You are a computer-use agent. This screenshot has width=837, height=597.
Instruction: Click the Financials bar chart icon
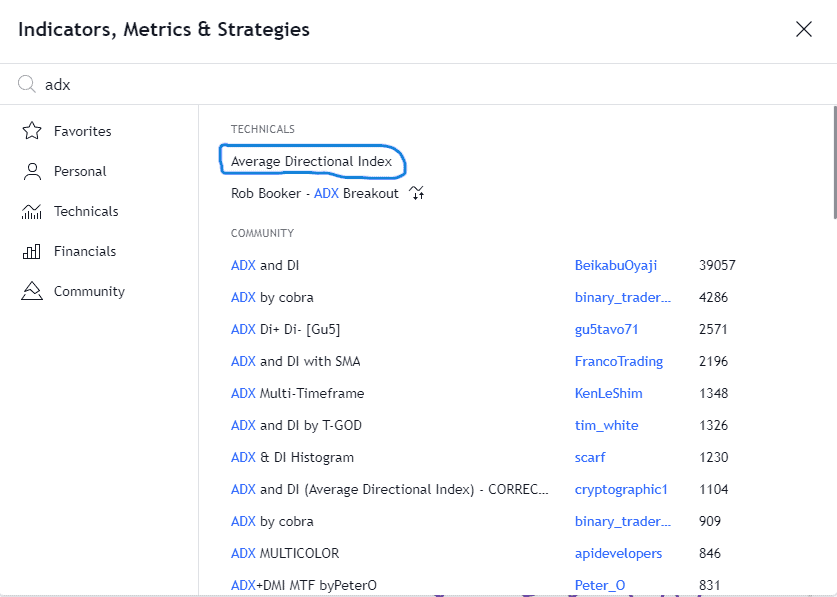(x=31, y=252)
